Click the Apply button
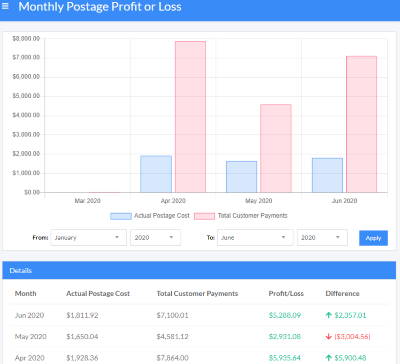This screenshot has height=364, width=400. click(x=373, y=238)
